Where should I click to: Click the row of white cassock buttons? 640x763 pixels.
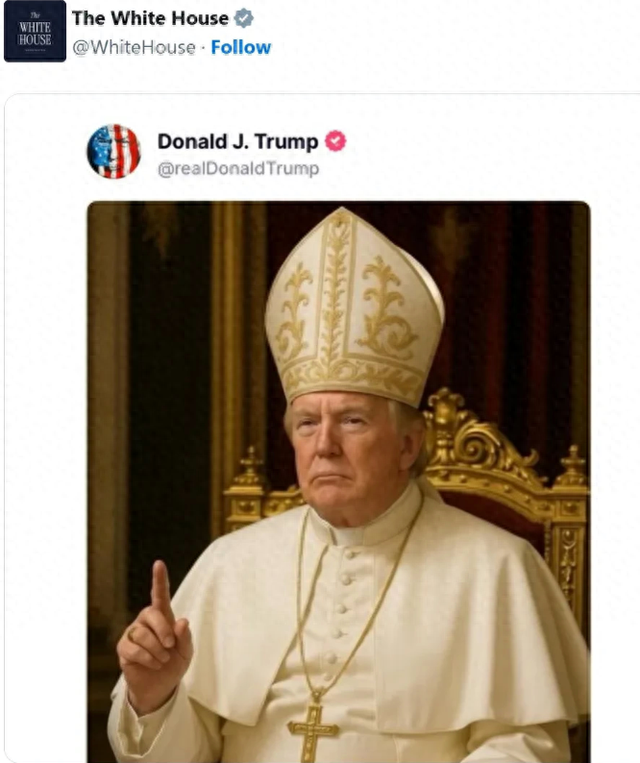pyautogui.click(x=342, y=608)
